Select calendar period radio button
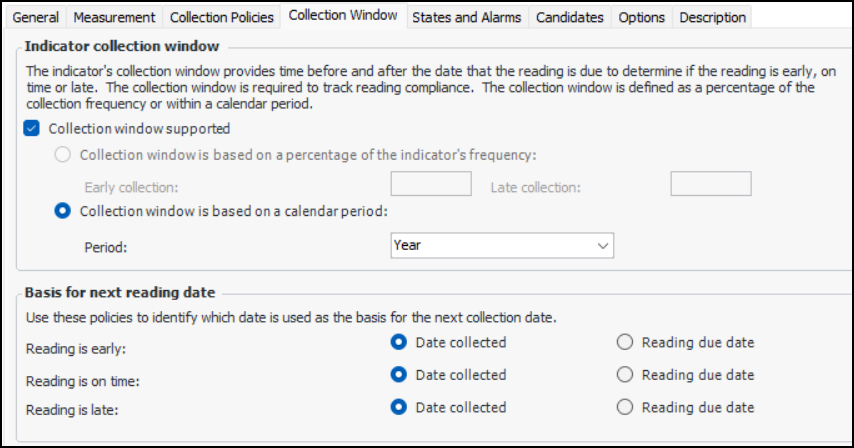The width and height of the screenshot is (854, 448). coord(63,211)
